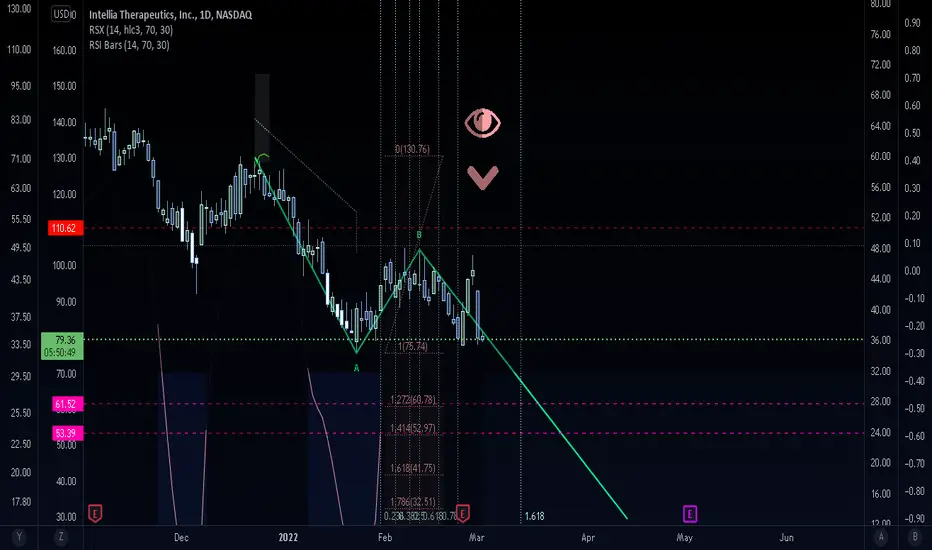Click the 48.00 right axis value

(881, 249)
